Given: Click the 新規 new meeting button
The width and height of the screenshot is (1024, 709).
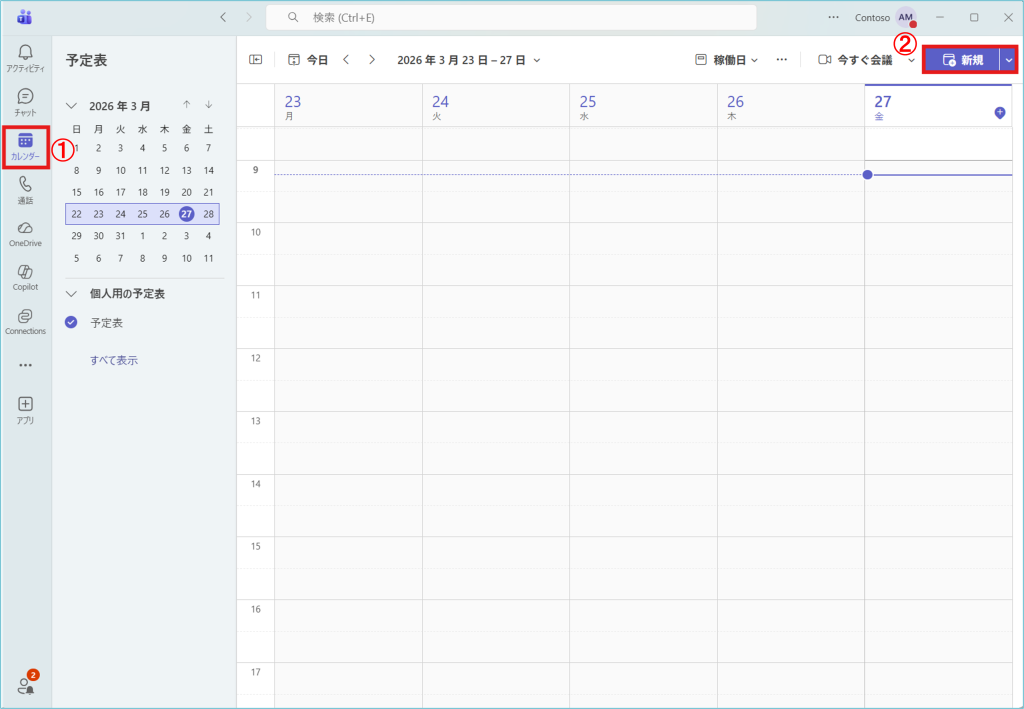Looking at the screenshot, I should 962,60.
